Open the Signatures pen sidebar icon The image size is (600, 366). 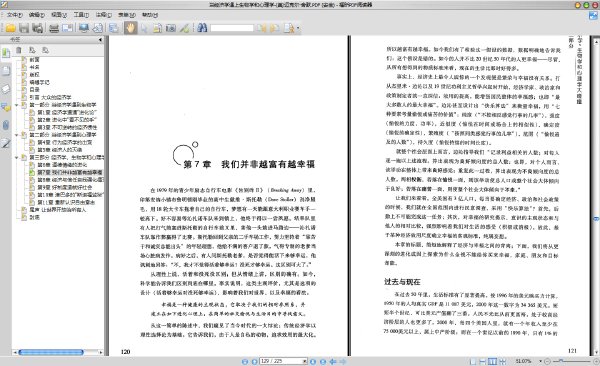6,143
